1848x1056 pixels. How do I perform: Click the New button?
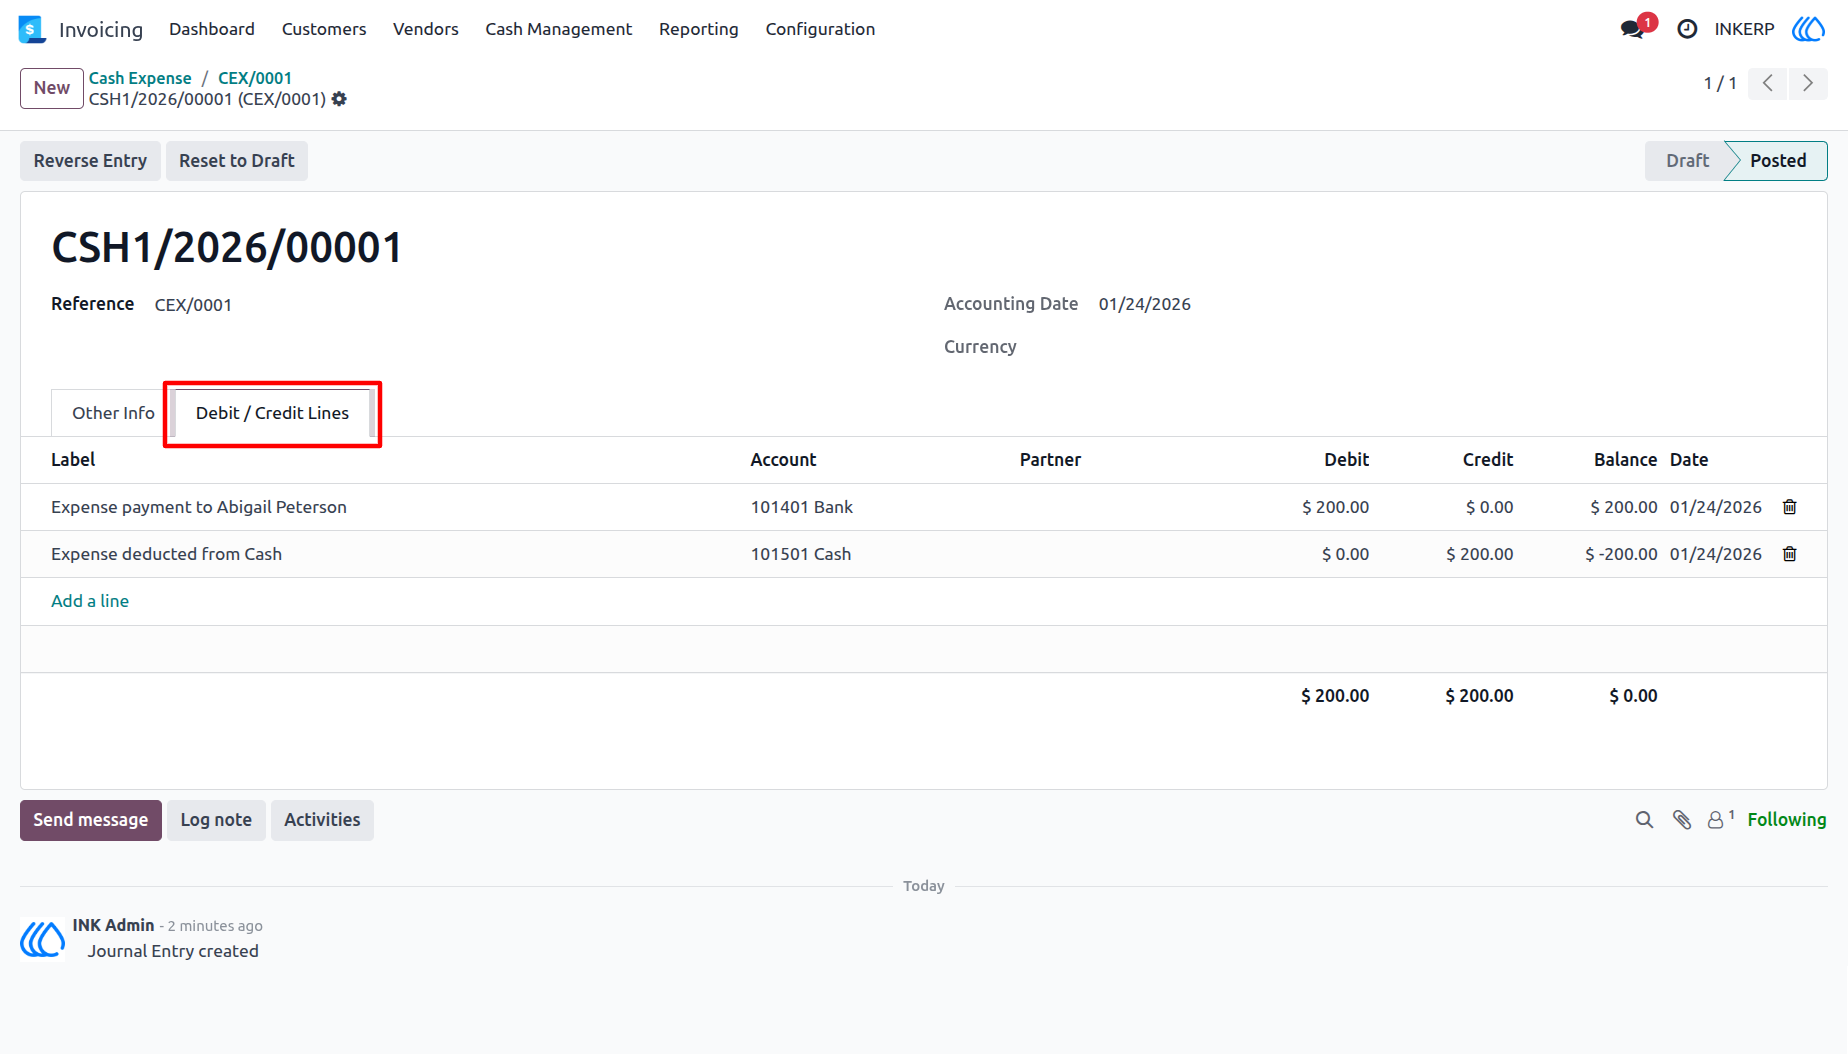pyautogui.click(x=52, y=88)
